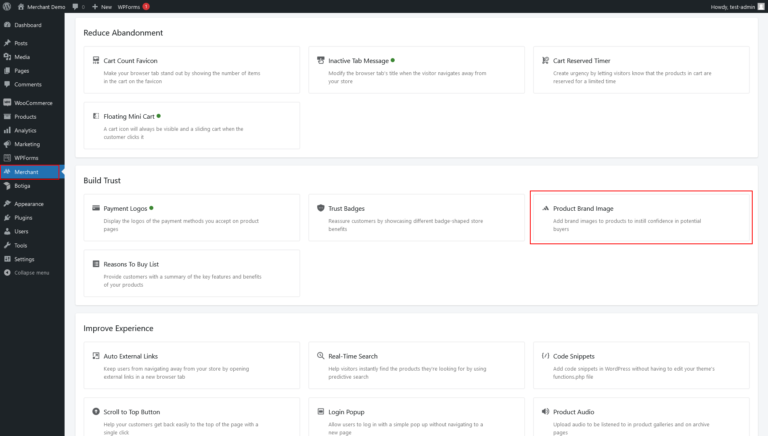Click the Improve Experience section heading
Viewport: 768px width, 436px height.
pyautogui.click(x=118, y=328)
